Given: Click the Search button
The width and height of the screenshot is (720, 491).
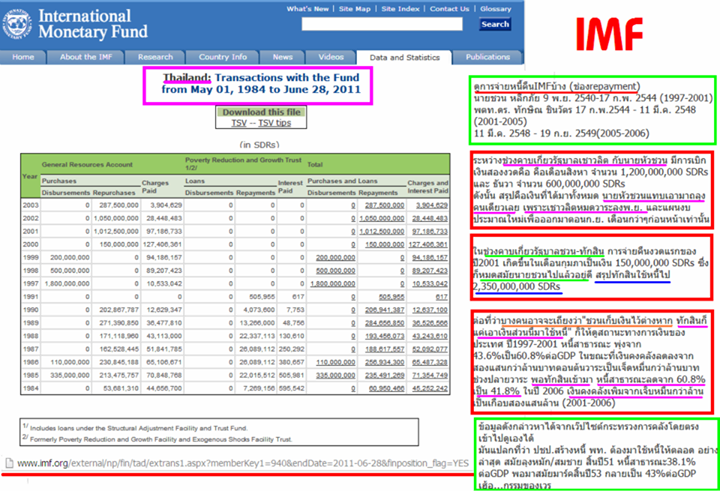Looking at the screenshot, I should click(495, 24).
